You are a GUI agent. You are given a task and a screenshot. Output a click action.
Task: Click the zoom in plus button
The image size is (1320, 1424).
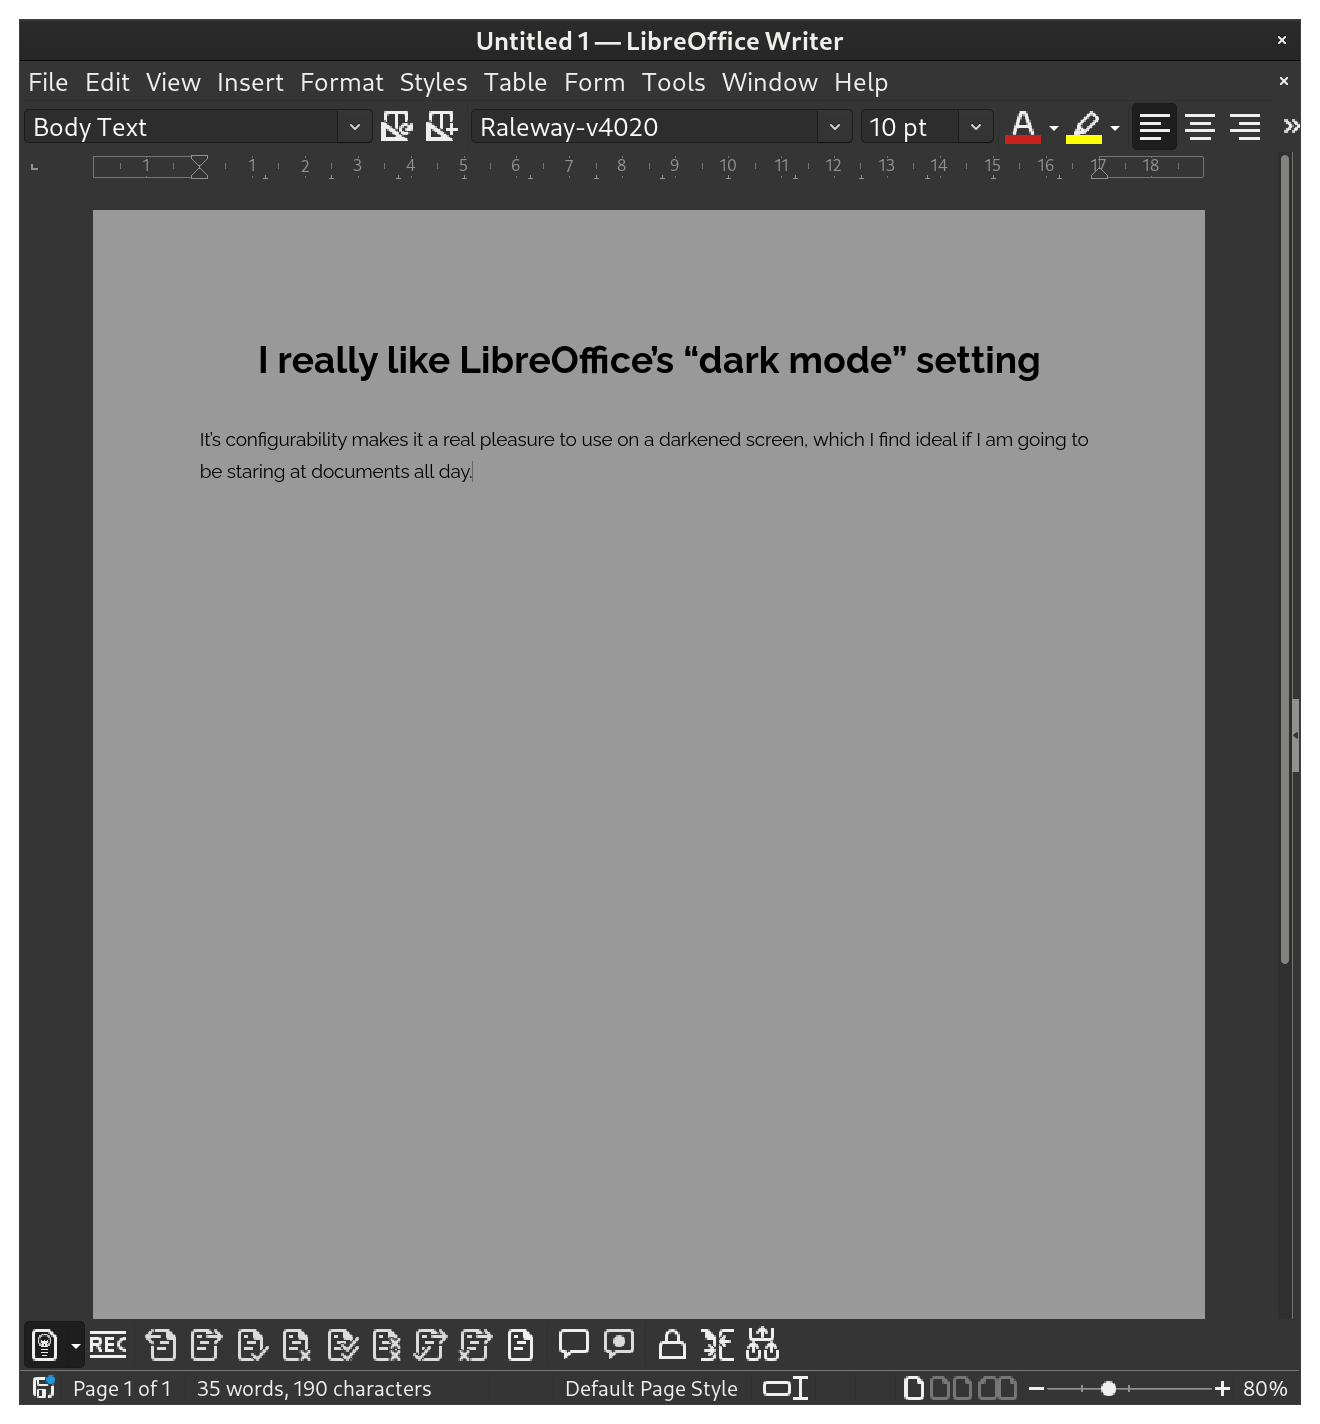tap(1222, 1388)
